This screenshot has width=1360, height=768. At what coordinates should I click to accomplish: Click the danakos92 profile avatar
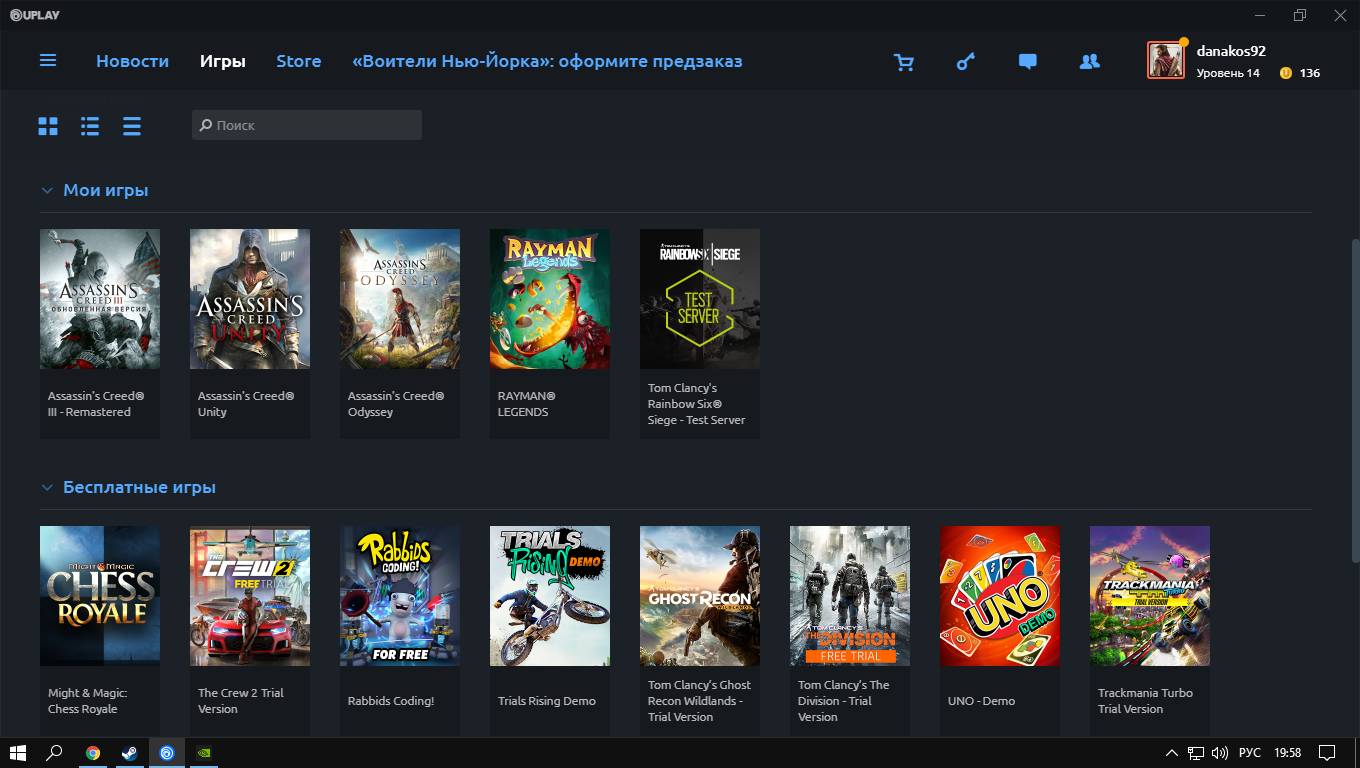1166,60
